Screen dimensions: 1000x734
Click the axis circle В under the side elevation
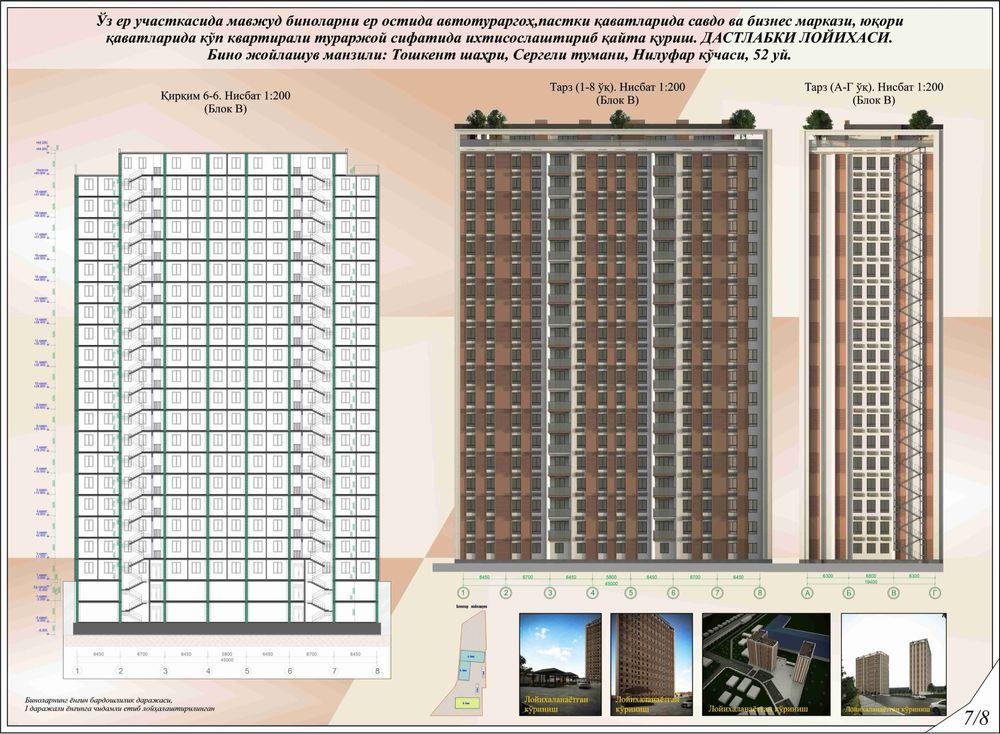point(894,594)
